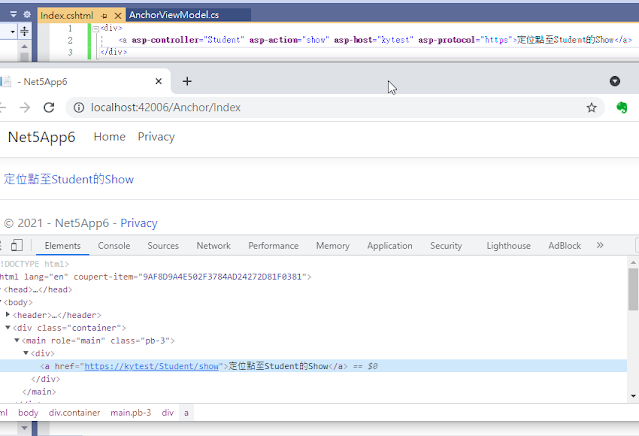639x436 pixels.
Task: Pin the Index.cshtml editor tab
Action: (104, 16)
